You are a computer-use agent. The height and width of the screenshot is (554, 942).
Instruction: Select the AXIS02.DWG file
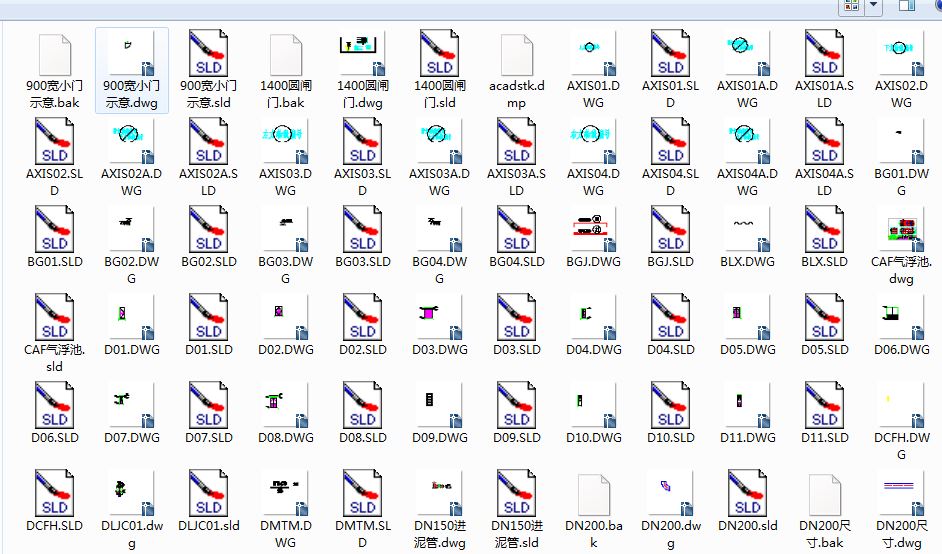point(901,55)
